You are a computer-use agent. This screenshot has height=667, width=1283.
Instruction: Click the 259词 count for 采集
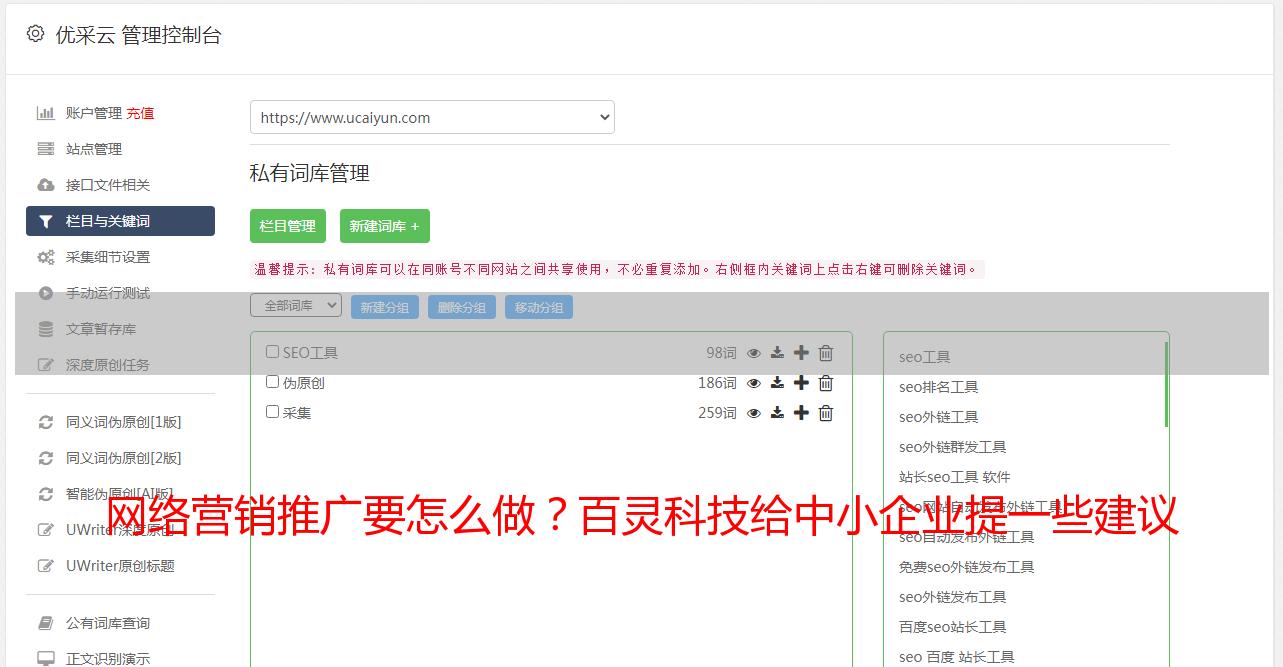coord(717,413)
